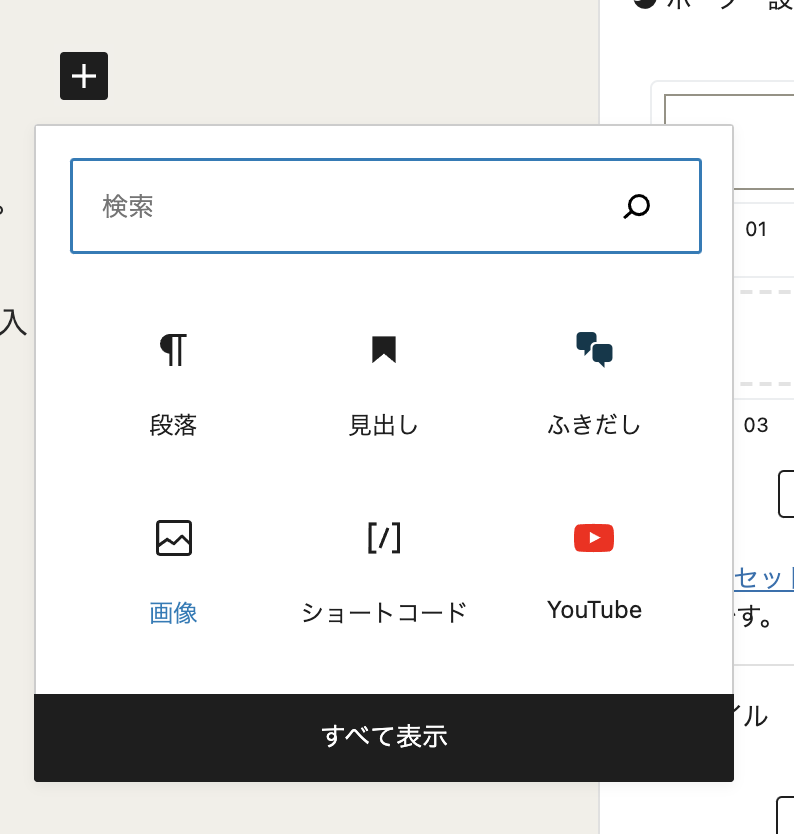This screenshot has height=834, width=794.
Task: Click the ふきだし label text
Action: point(595,426)
